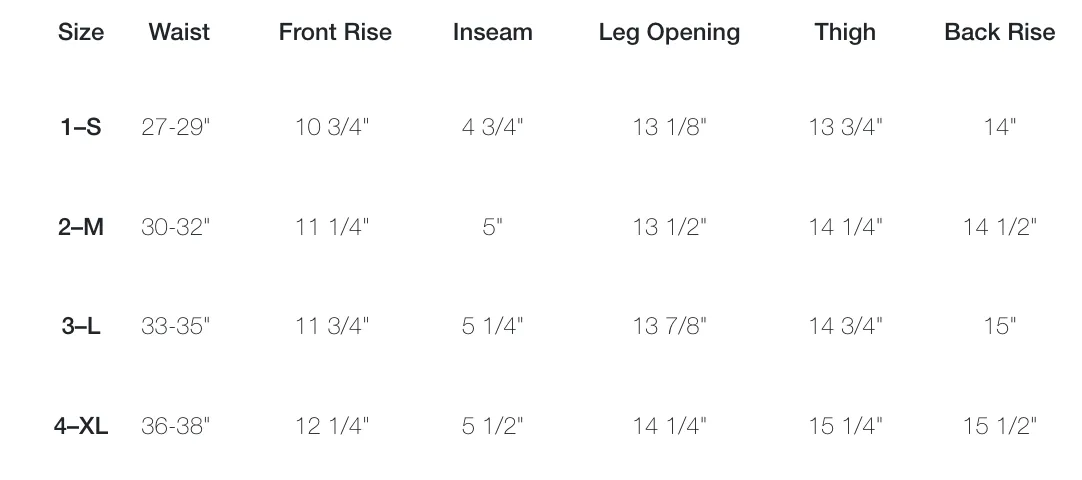Click the 30-32" waist measurement
The image size is (1082, 480).
pyautogui.click(x=175, y=226)
